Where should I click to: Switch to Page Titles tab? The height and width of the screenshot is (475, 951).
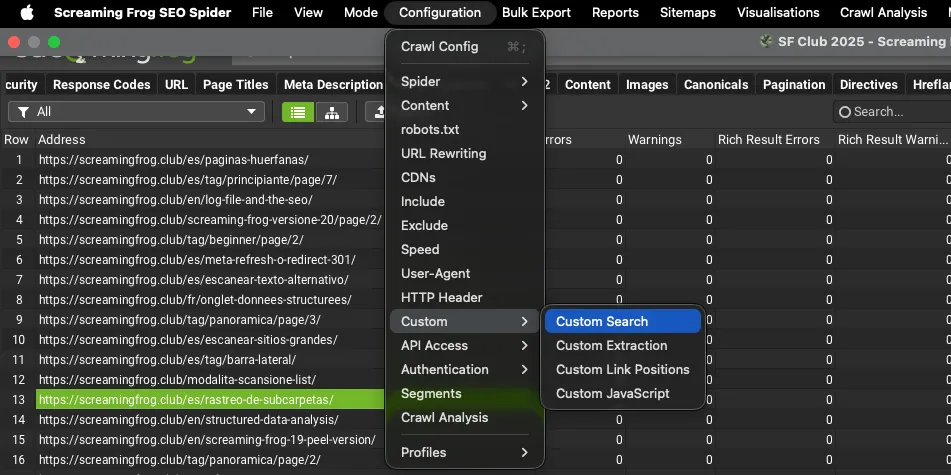(235, 85)
